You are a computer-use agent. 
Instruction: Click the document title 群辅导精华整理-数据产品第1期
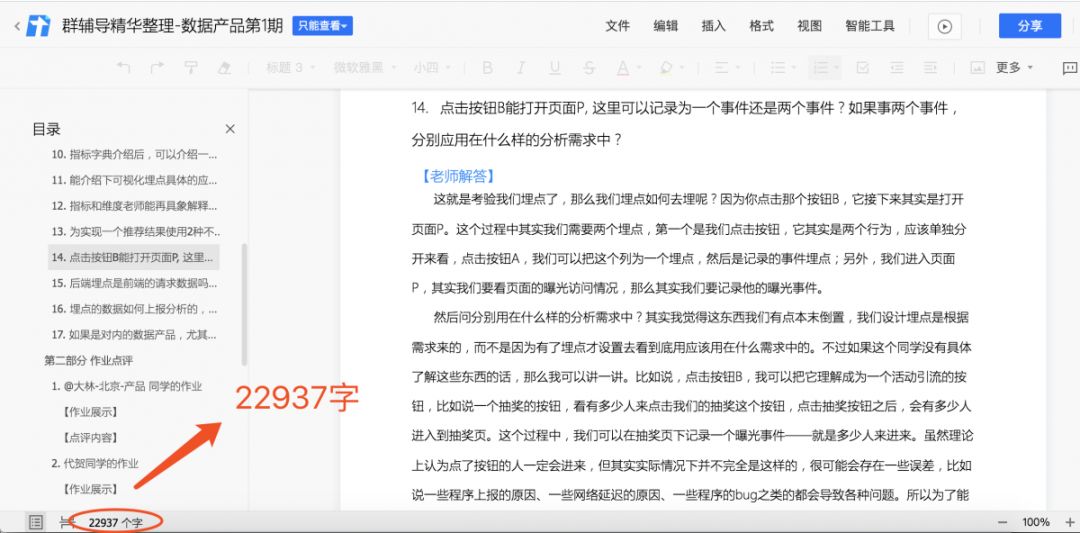[172, 26]
